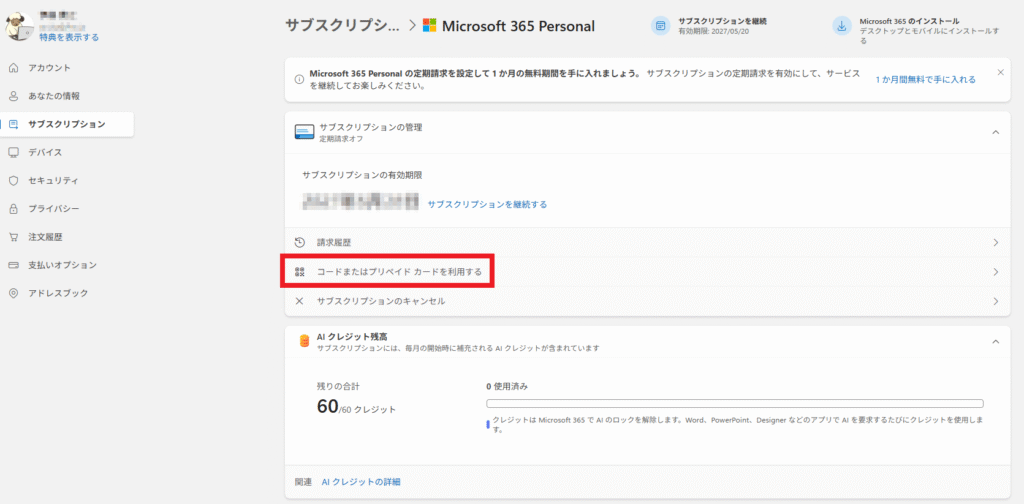Open chevron on コードまたはプリペイド カード row
This screenshot has height=504, width=1024.
996,272
